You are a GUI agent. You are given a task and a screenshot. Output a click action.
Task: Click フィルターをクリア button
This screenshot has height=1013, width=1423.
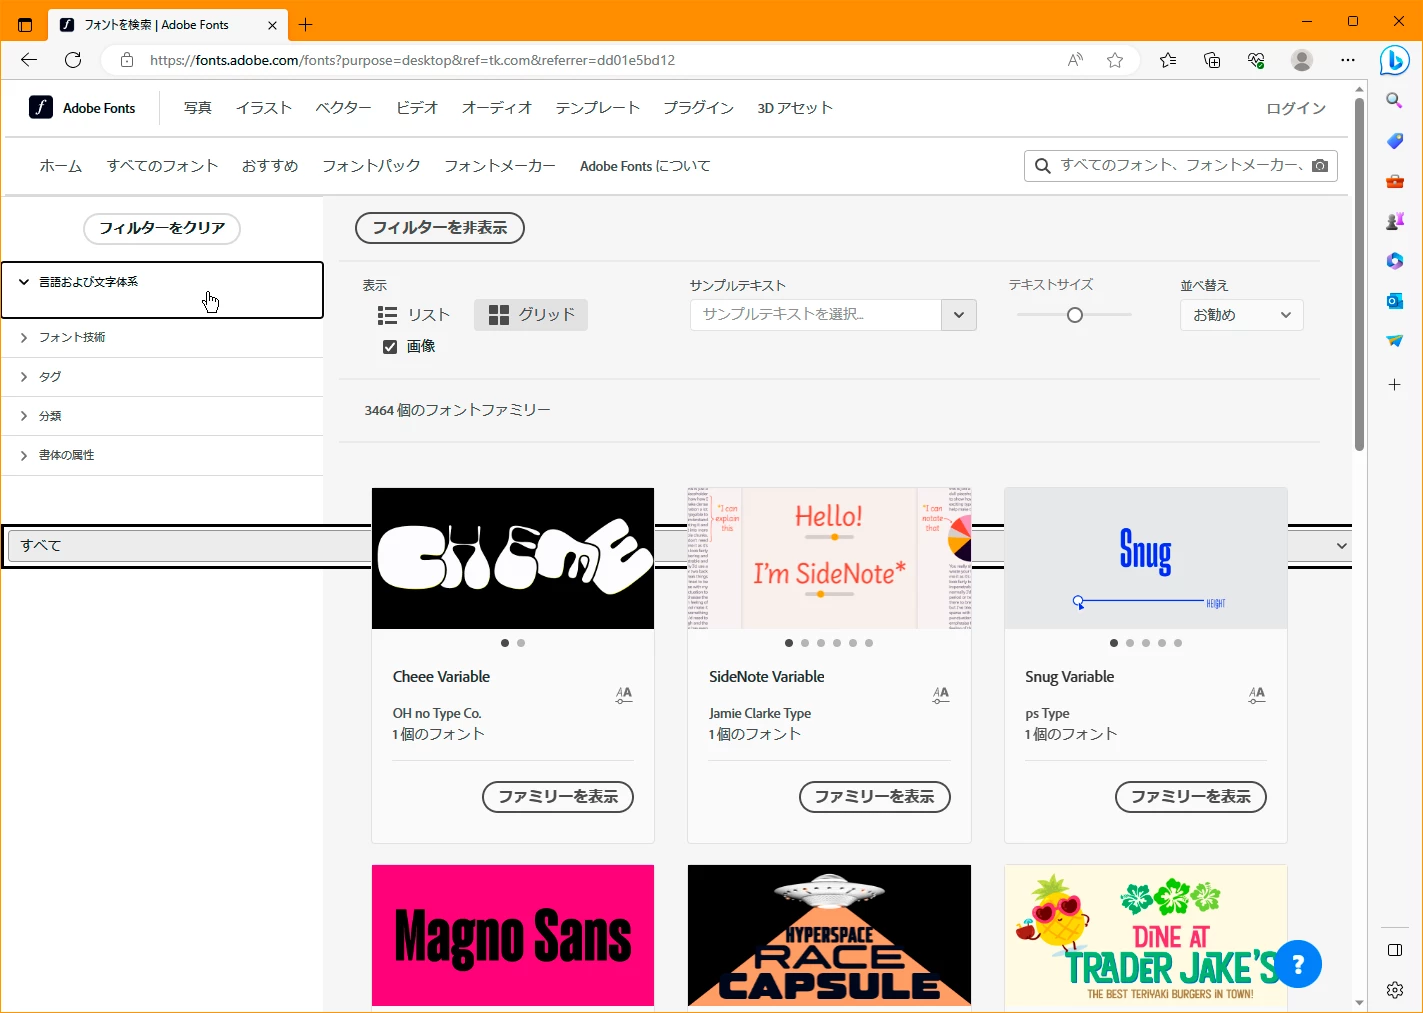[162, 228]
